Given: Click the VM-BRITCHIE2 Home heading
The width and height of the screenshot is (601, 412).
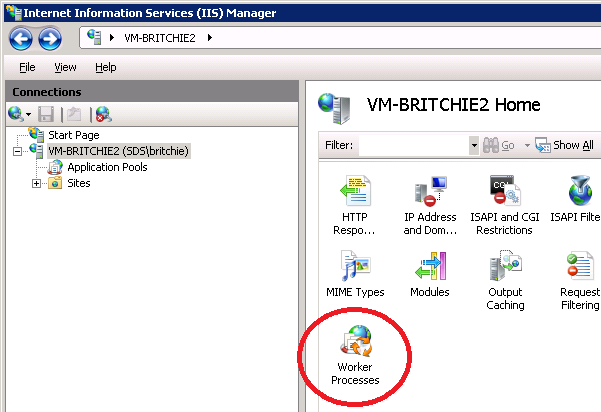Looking at the screenshot, I should click(x=453, y=105).
